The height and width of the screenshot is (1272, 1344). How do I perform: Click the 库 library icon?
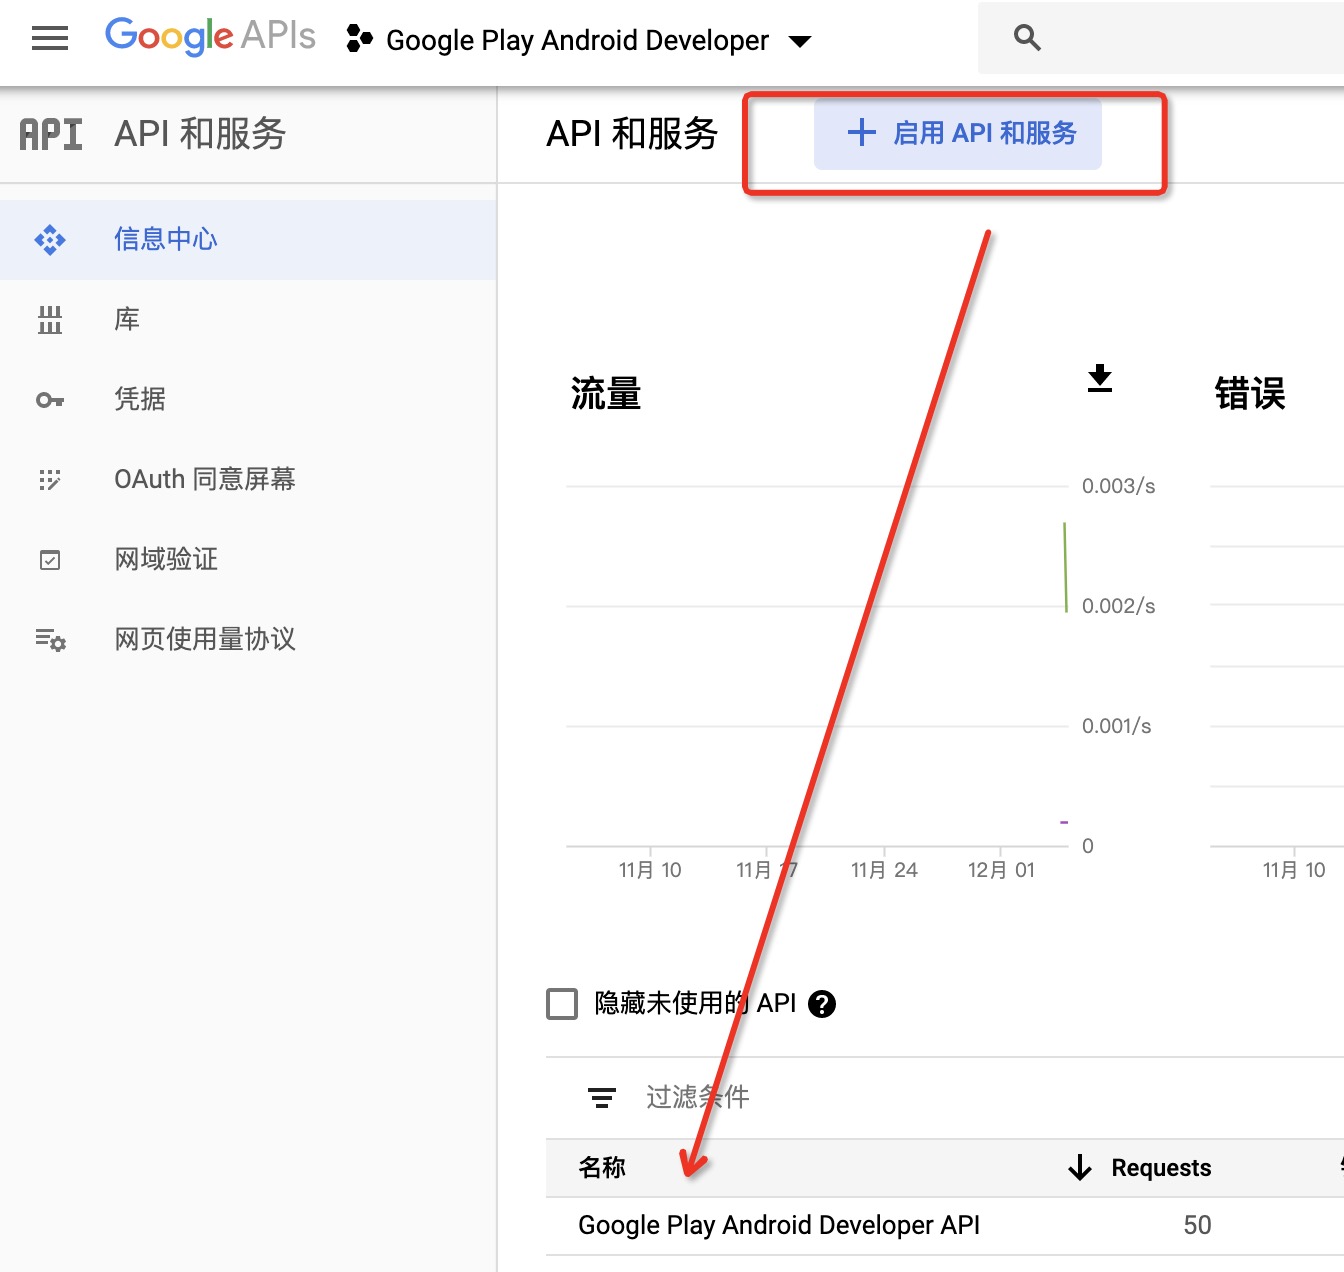(x=50, y=320)
